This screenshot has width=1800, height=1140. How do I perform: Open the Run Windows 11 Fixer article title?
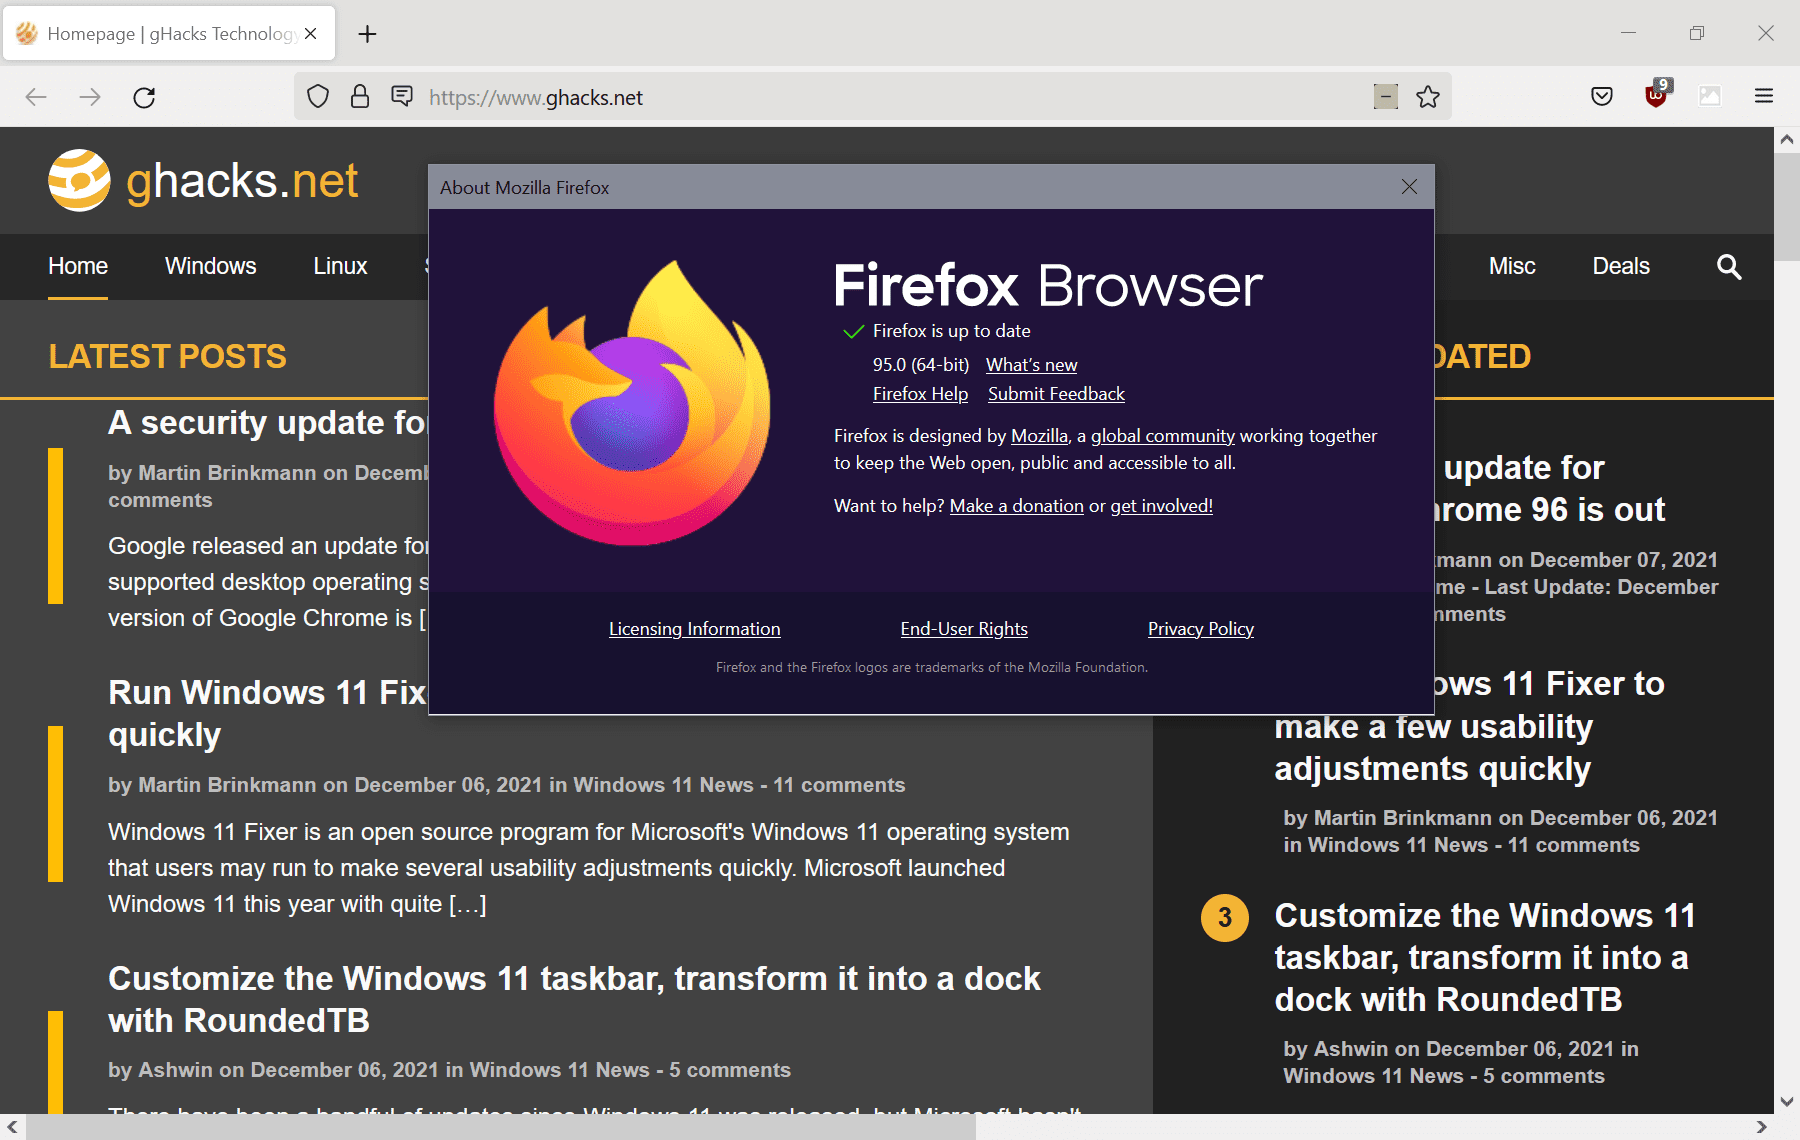(x=267, y=713)
